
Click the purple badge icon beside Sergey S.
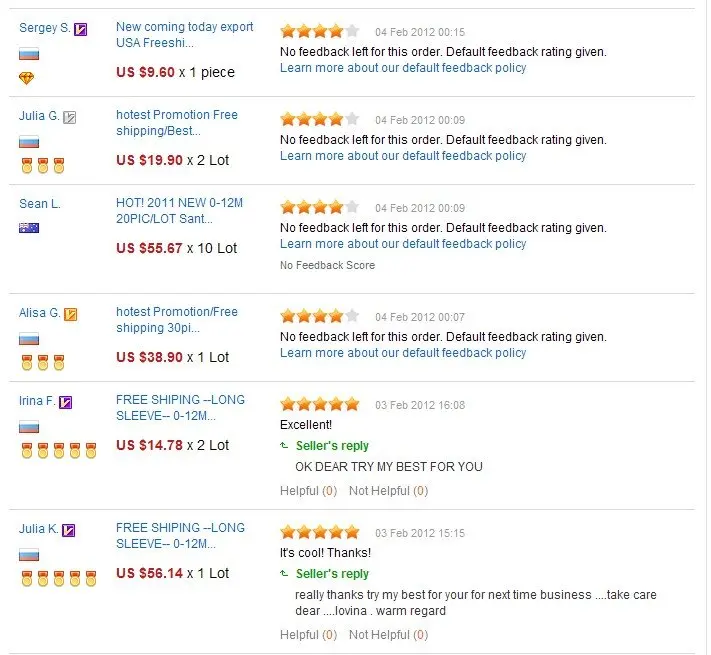[x=80, y=29]
